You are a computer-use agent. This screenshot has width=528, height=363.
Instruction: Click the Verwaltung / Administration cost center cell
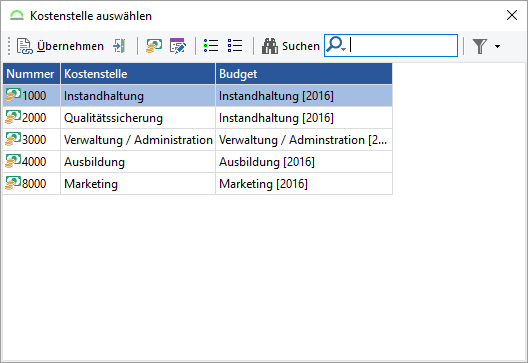[138, 139]
